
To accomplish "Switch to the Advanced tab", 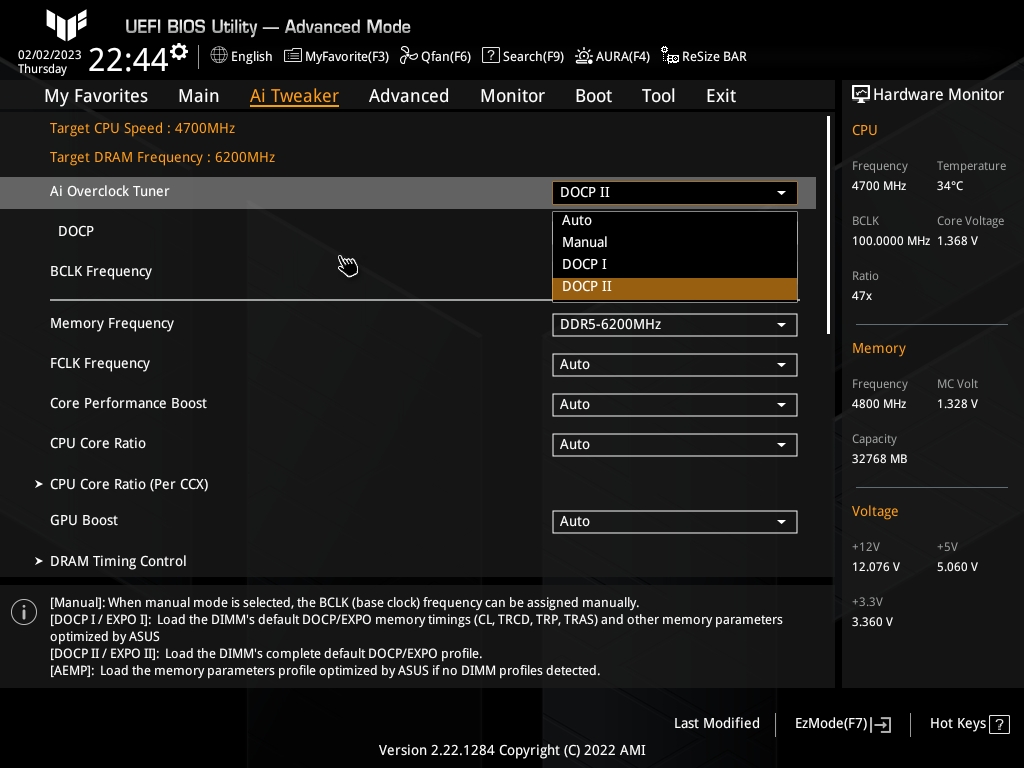I will click(x=409, y=96).
